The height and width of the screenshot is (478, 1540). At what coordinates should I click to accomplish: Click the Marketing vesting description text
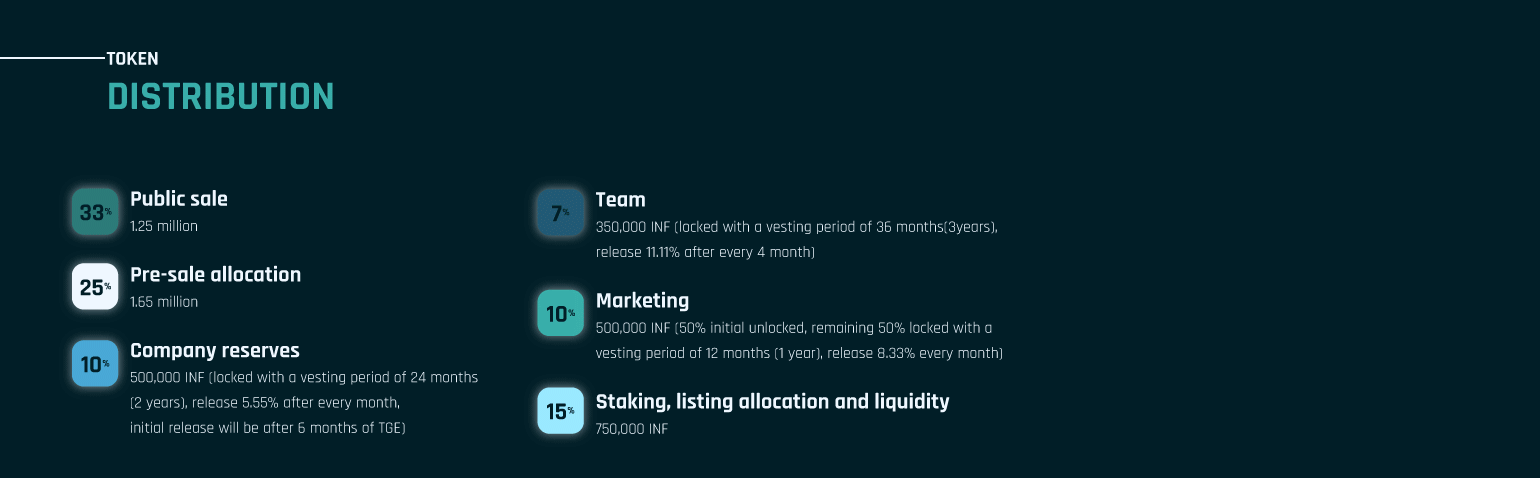point(799,341)
